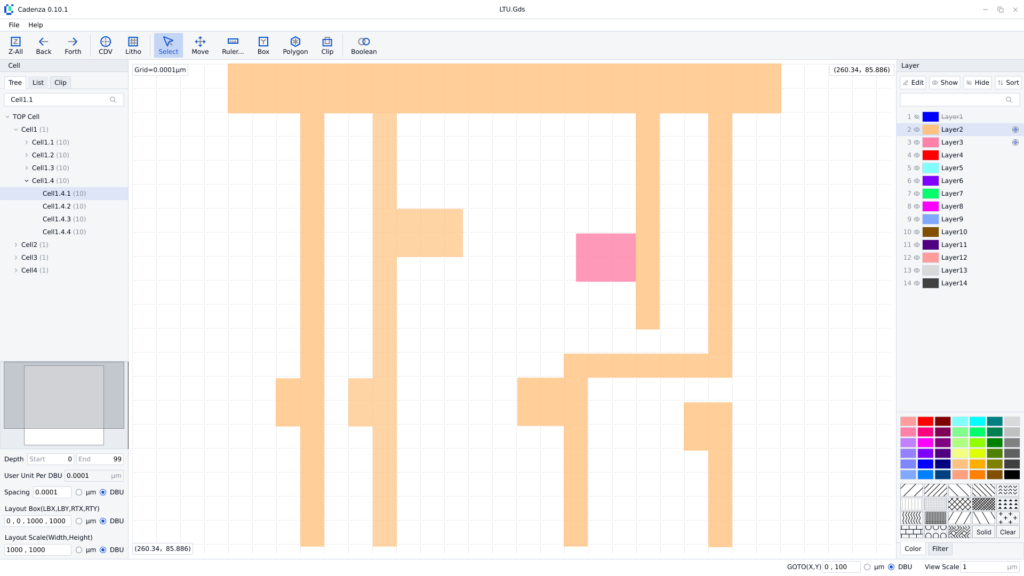Image resolution: width=1024 pixels, height=576 pixels.
Task: Click the Layer8 magenta color swatch
Action: click(930, 206)
